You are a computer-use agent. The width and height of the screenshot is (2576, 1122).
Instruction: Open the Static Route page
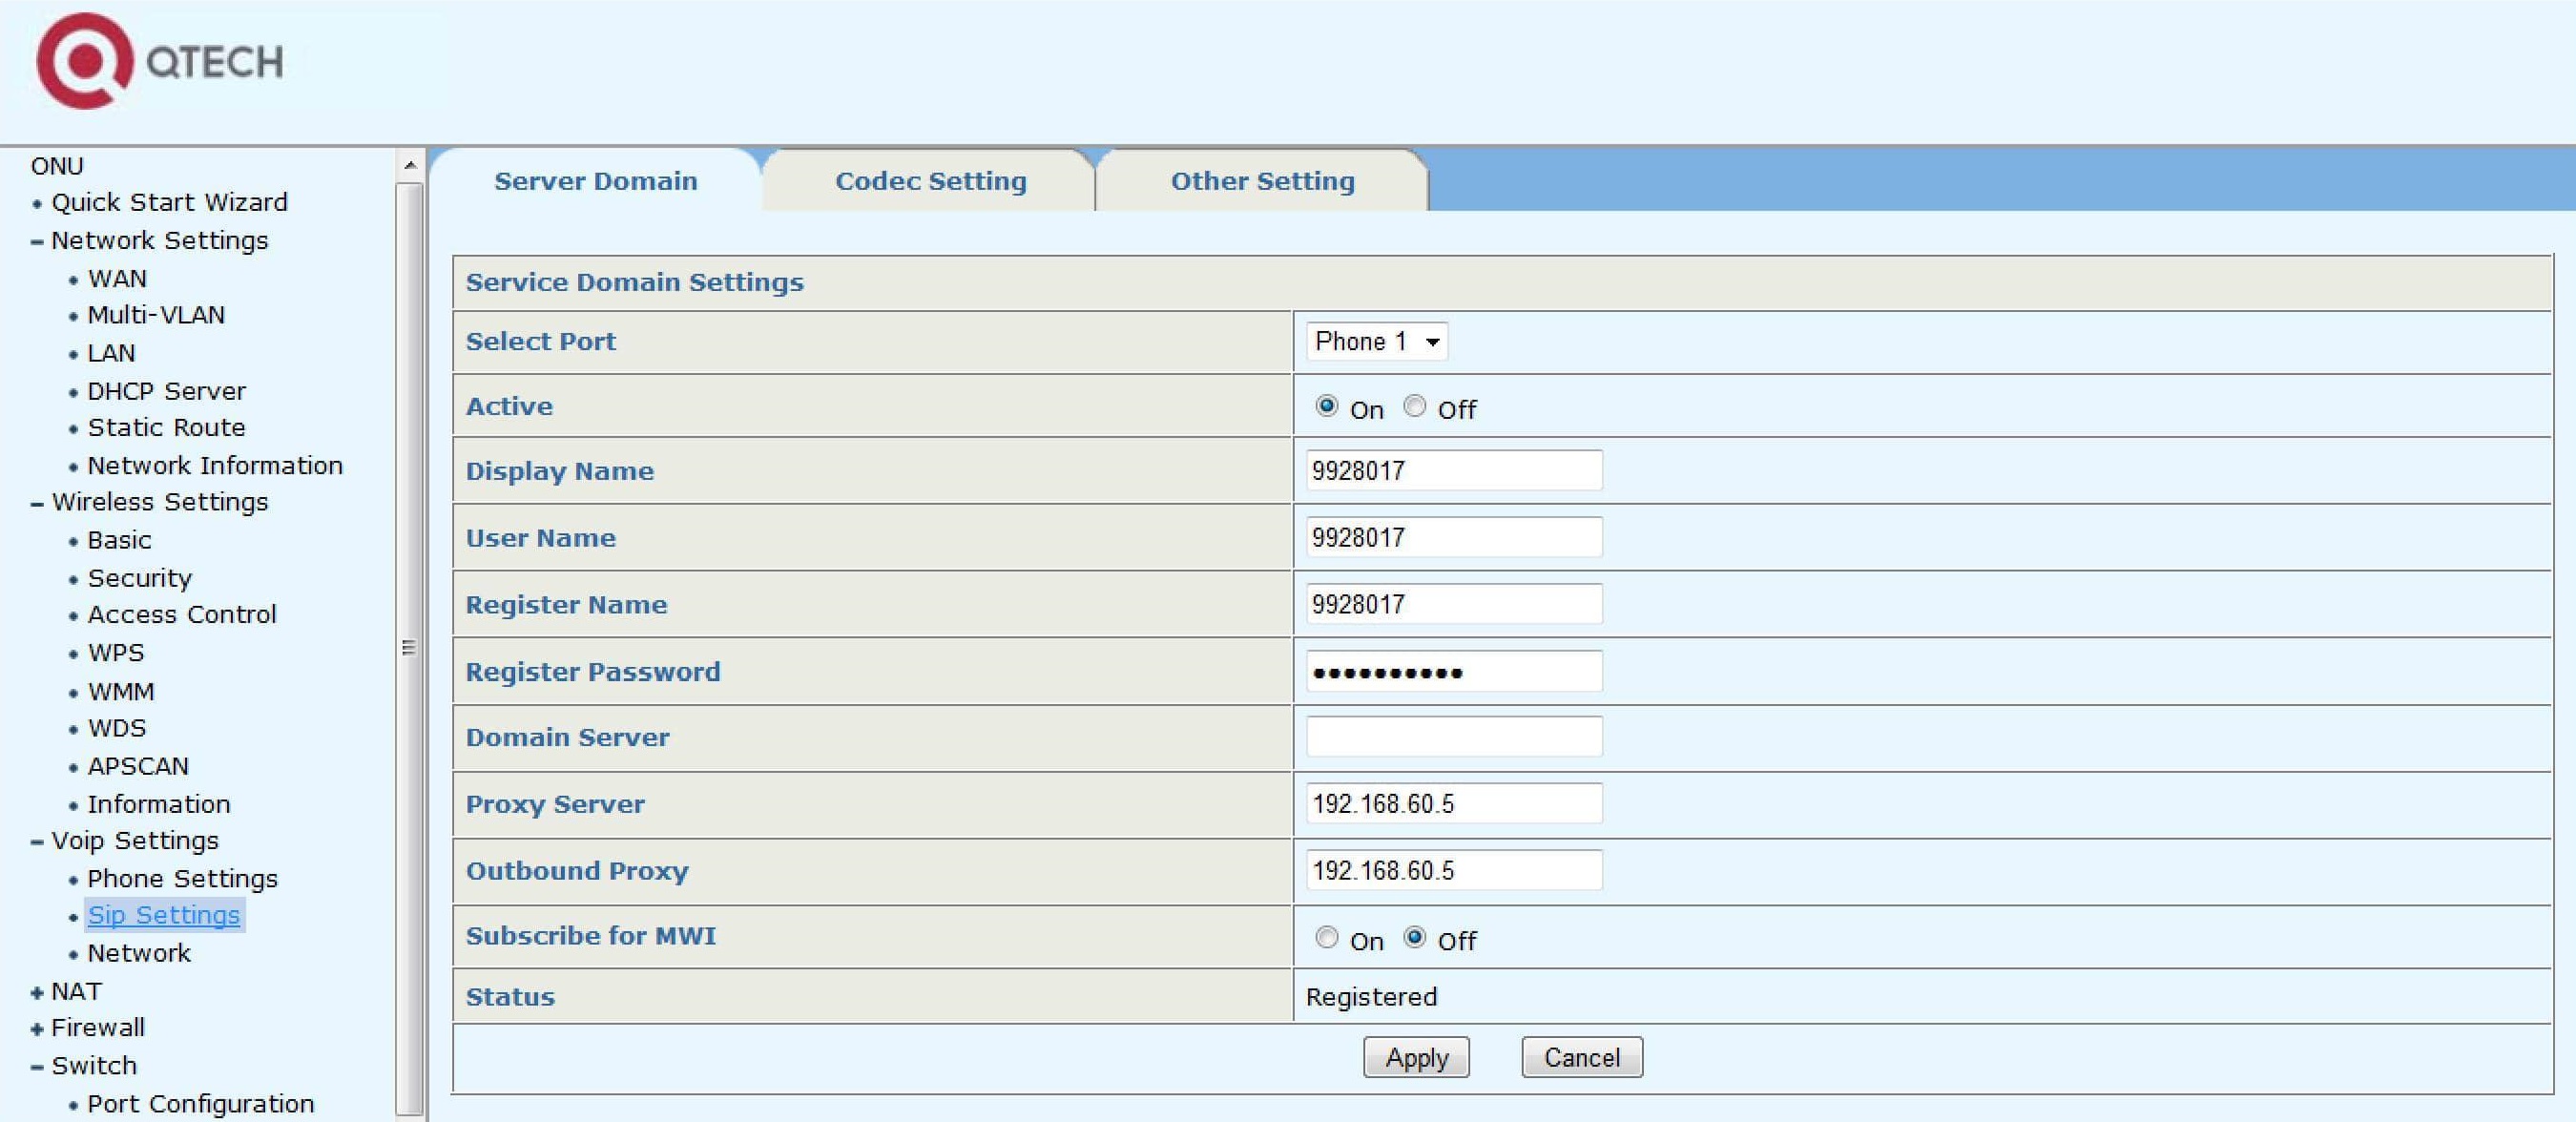[x=166, y=428]
